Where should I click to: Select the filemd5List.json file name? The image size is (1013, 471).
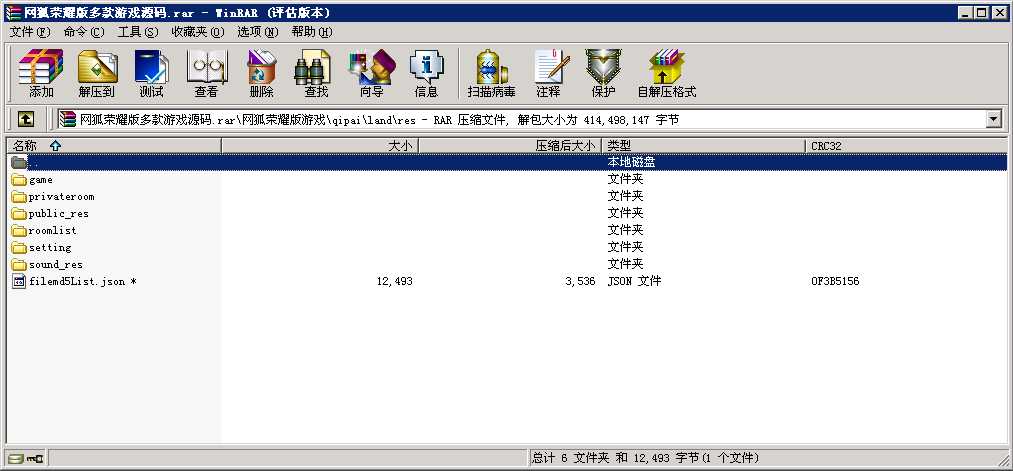point(83,282)
